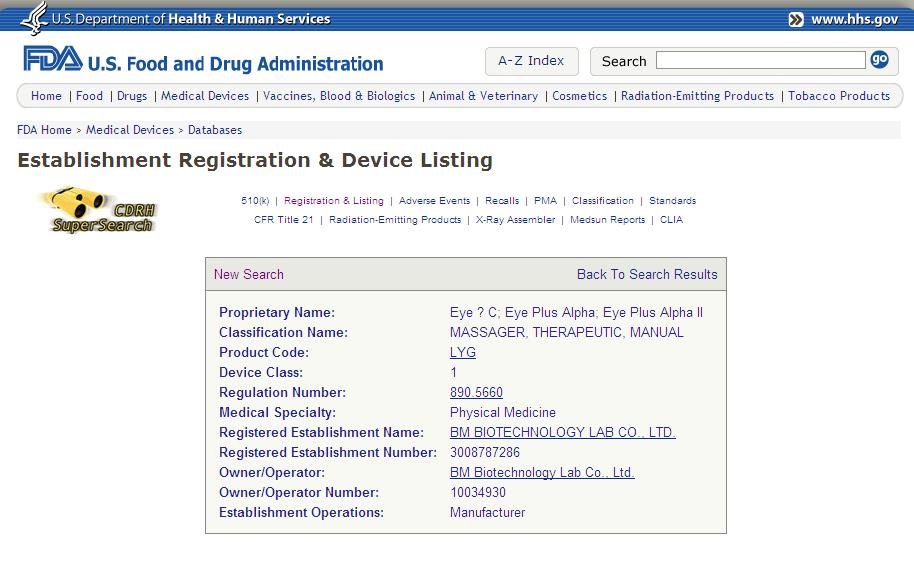
Task: Click Back To Search Results
Action: pos(647,274)
